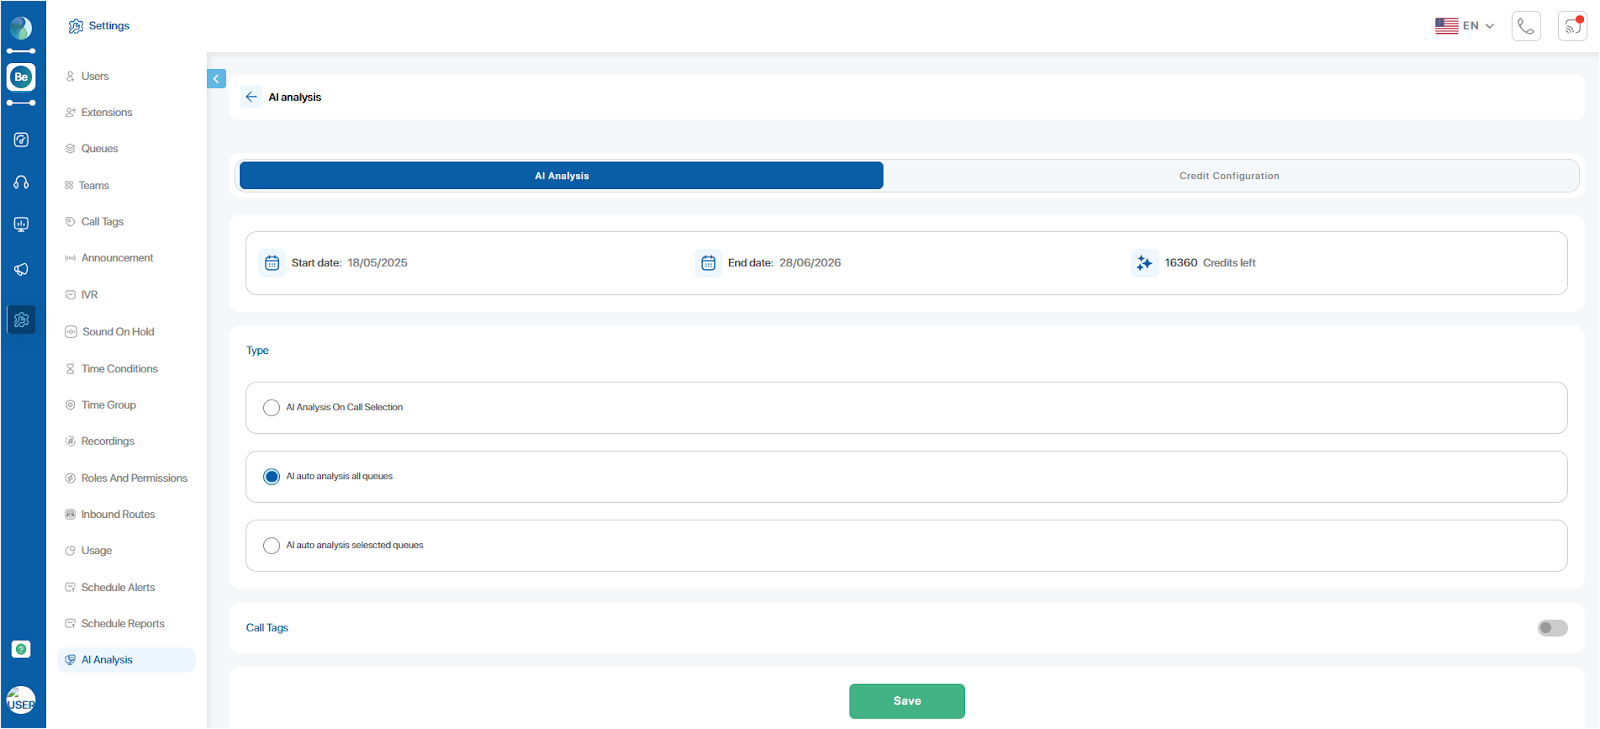1600x729 pixels.
Task: Switch to the Credit Configuration tab
Action: point(1229,176)
